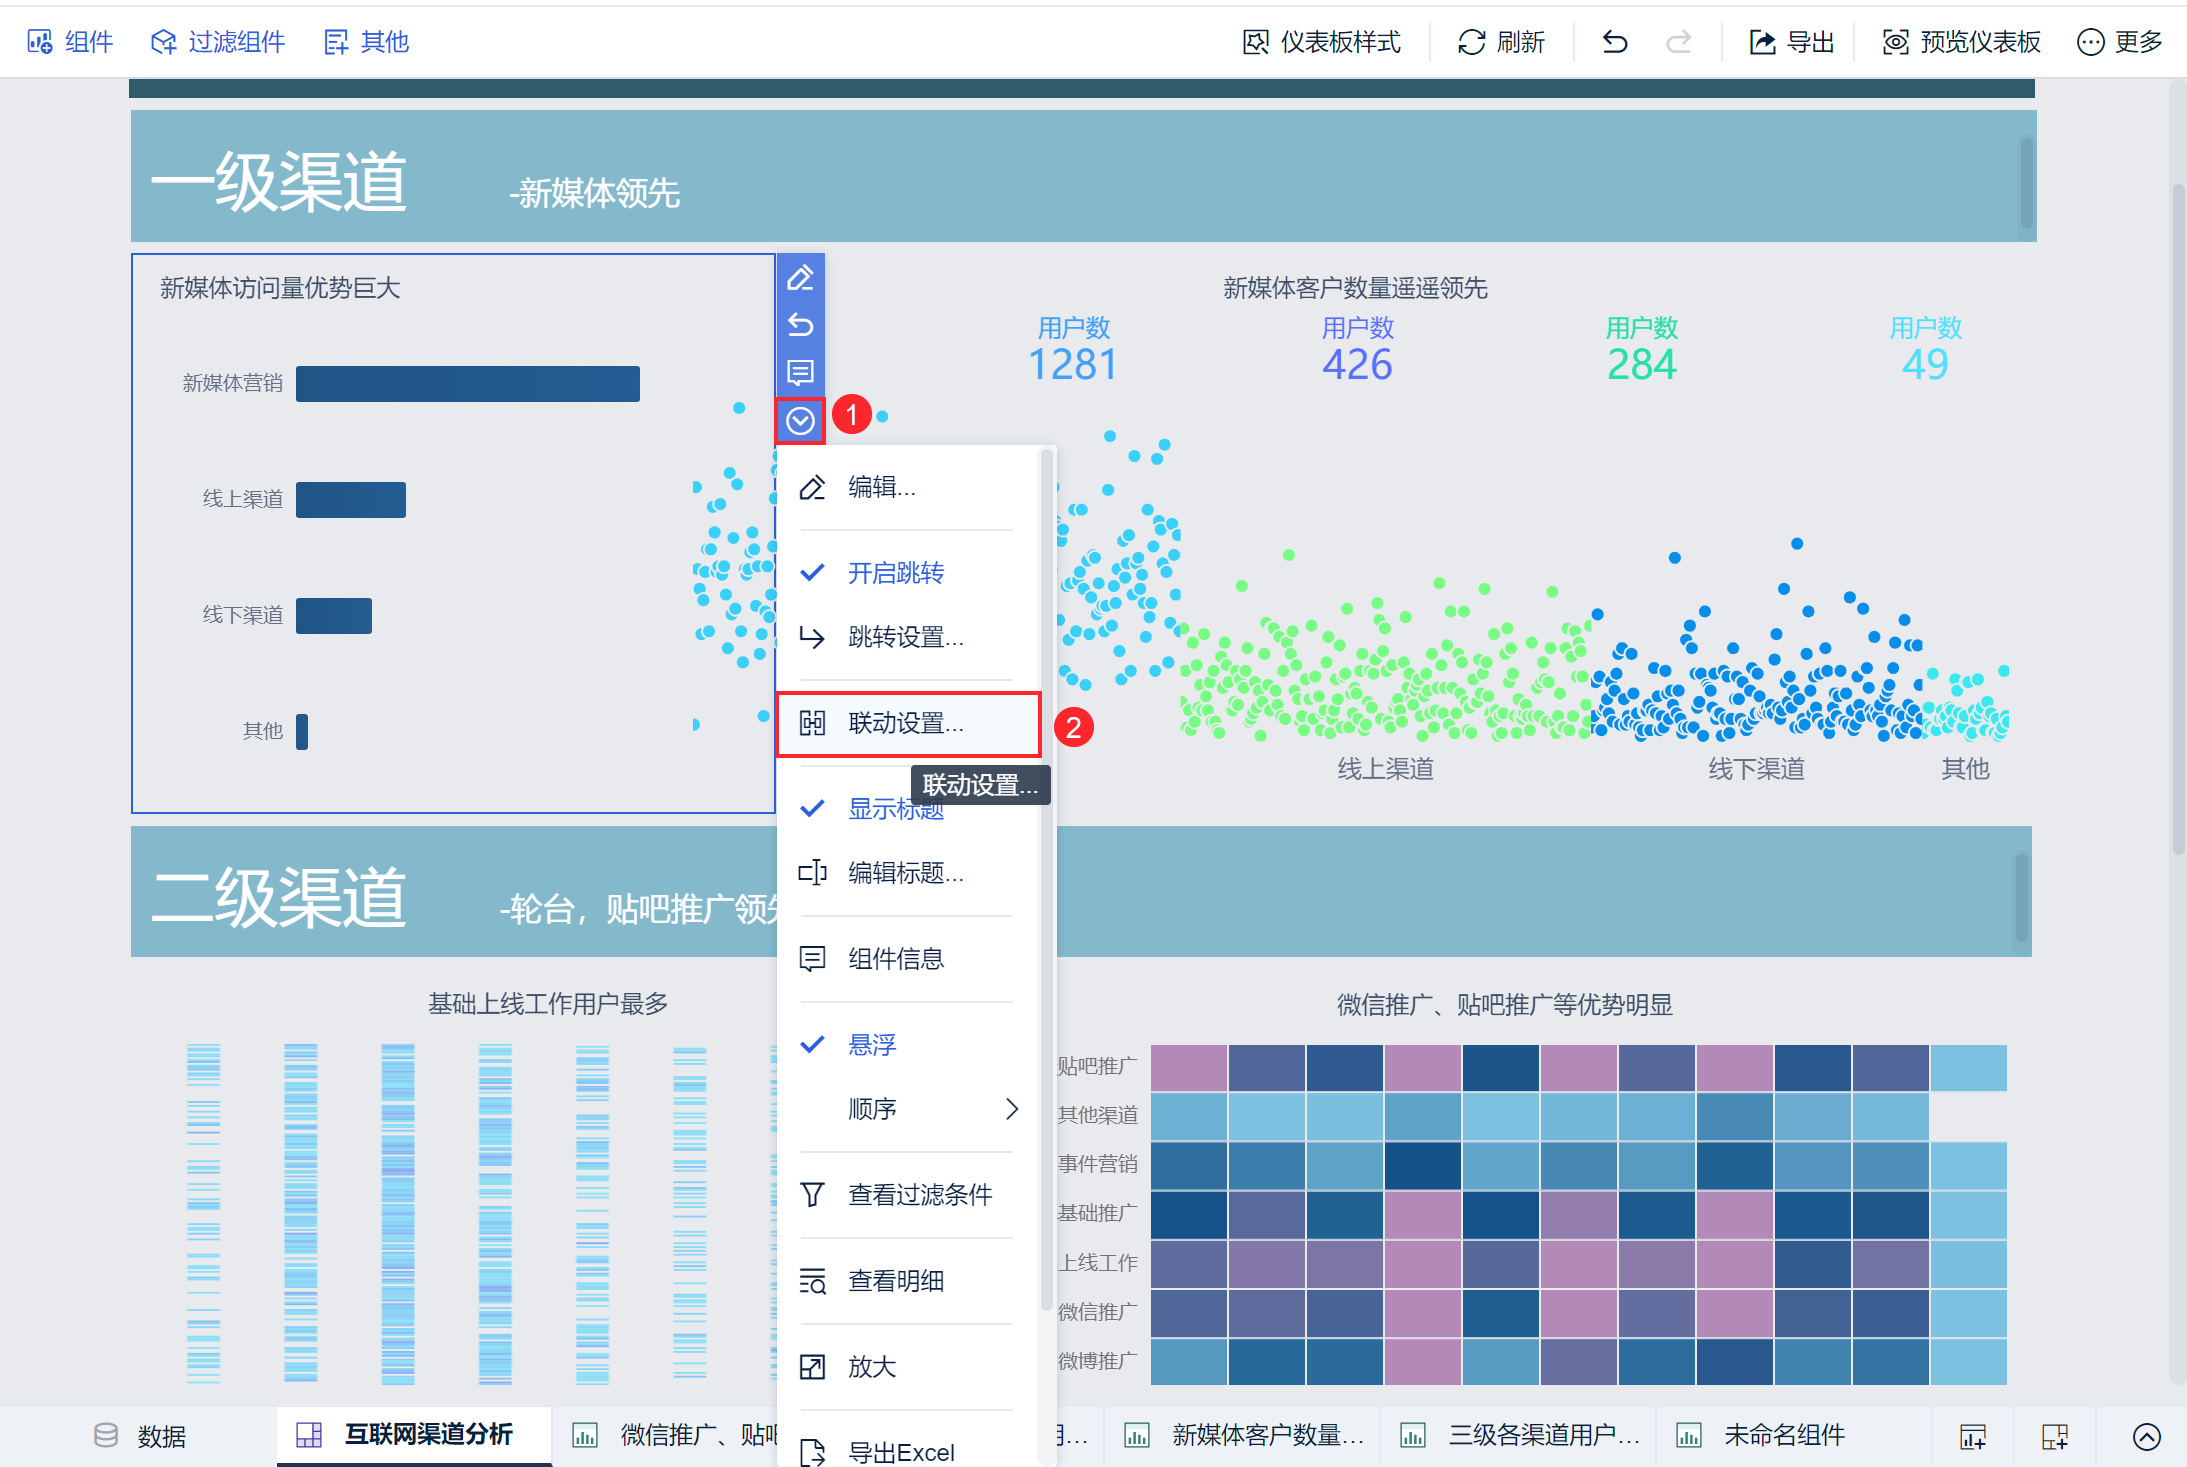
Task: Click the 查看过滤条件 funnel icon
Action: click(813, 1195)
